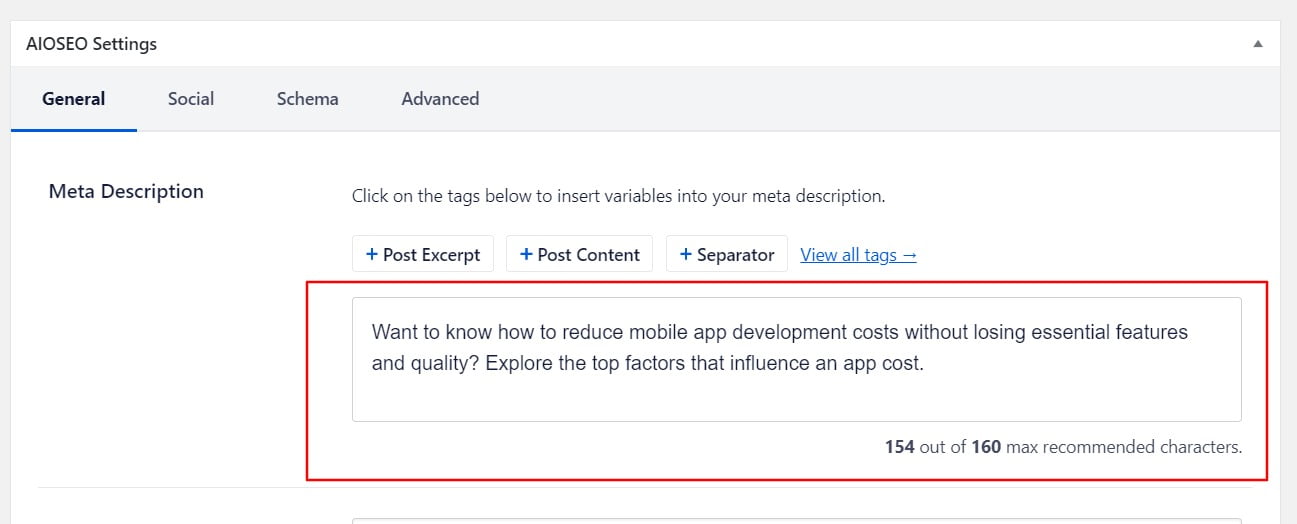Click the instruction text about inserting variables
Viewport: 1297px width, 524px height.
pyautogui.click(x=618, y=196)
